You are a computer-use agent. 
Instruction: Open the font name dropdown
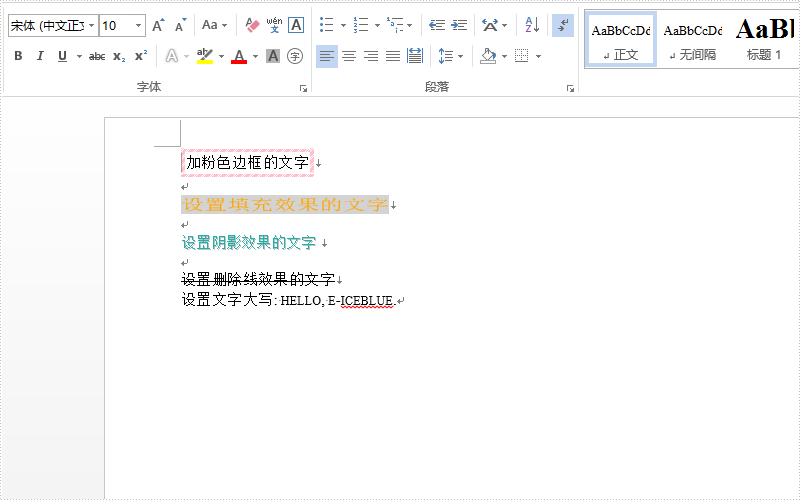coord(92,25)
